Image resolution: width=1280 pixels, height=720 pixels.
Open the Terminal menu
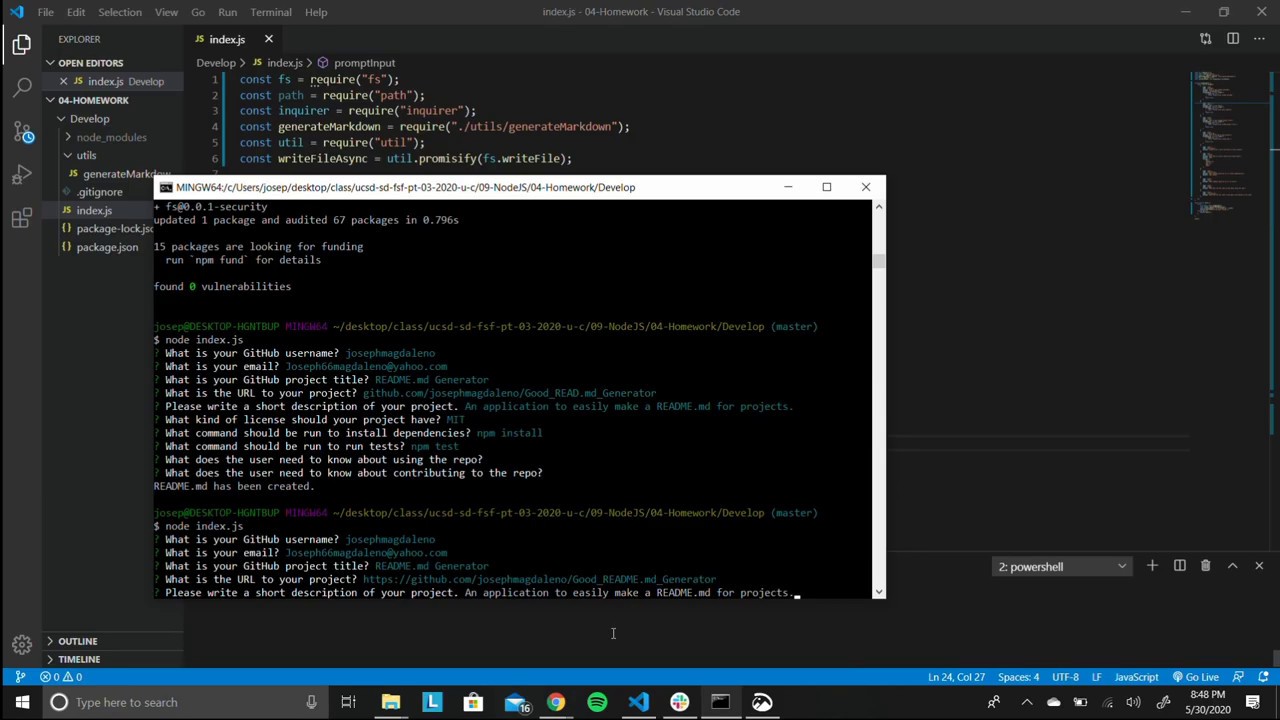(x=271, y=12)
